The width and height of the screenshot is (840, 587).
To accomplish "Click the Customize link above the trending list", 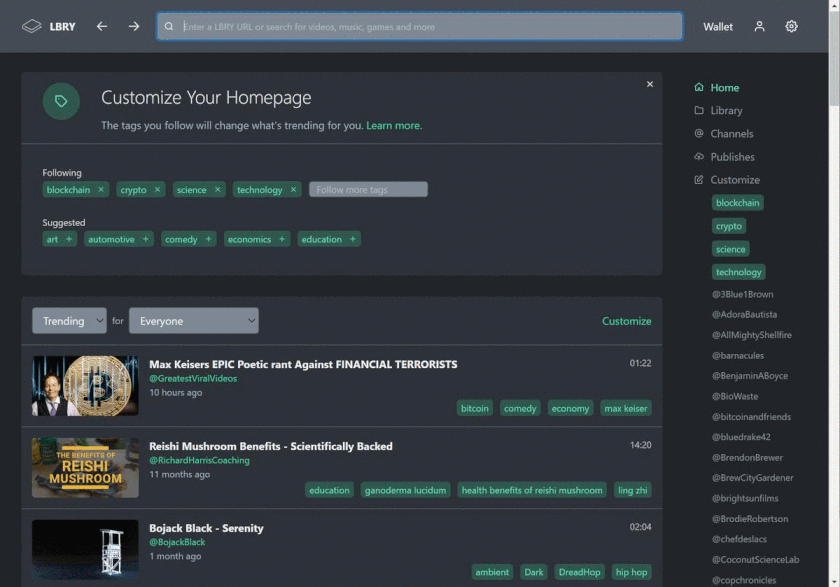I will coord(626,321).
